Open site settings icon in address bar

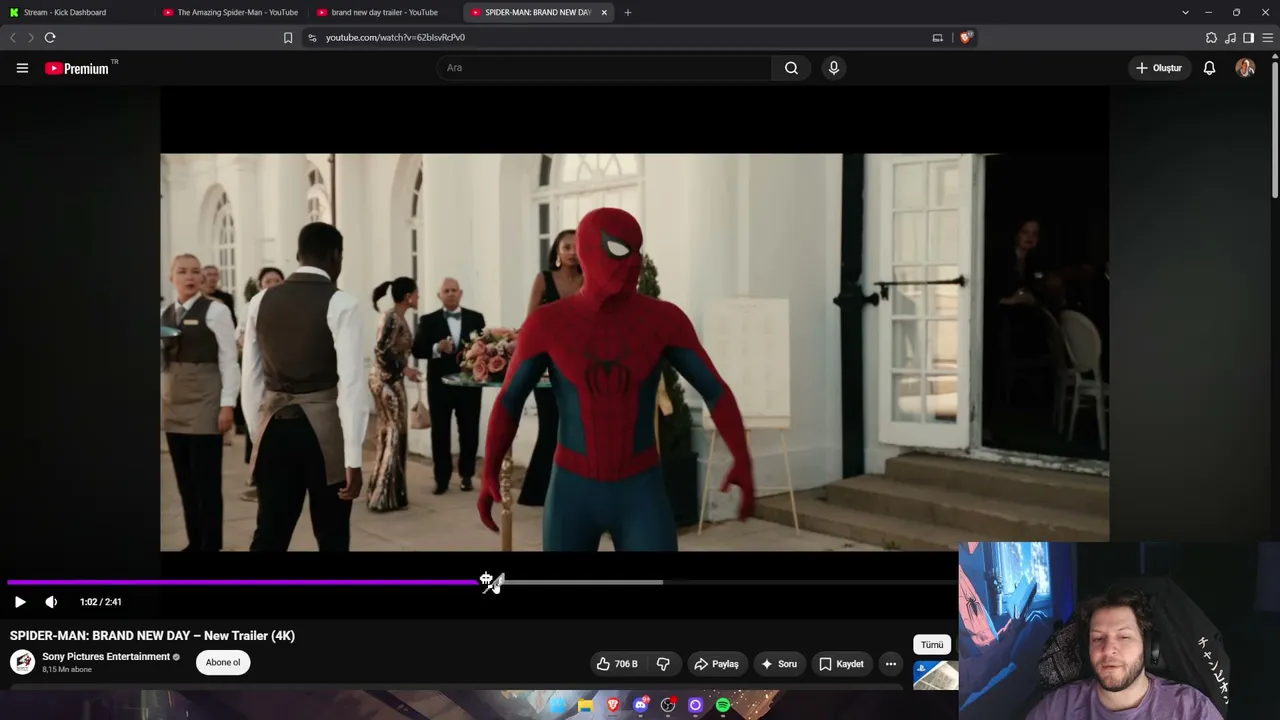pyautogui.click(x=312, y=38)
